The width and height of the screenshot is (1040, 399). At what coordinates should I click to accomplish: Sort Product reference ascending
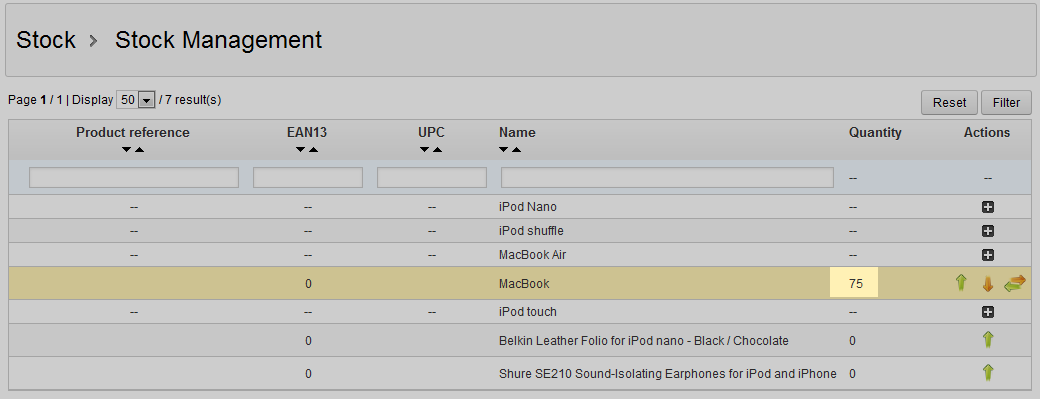tap(139, 150)
